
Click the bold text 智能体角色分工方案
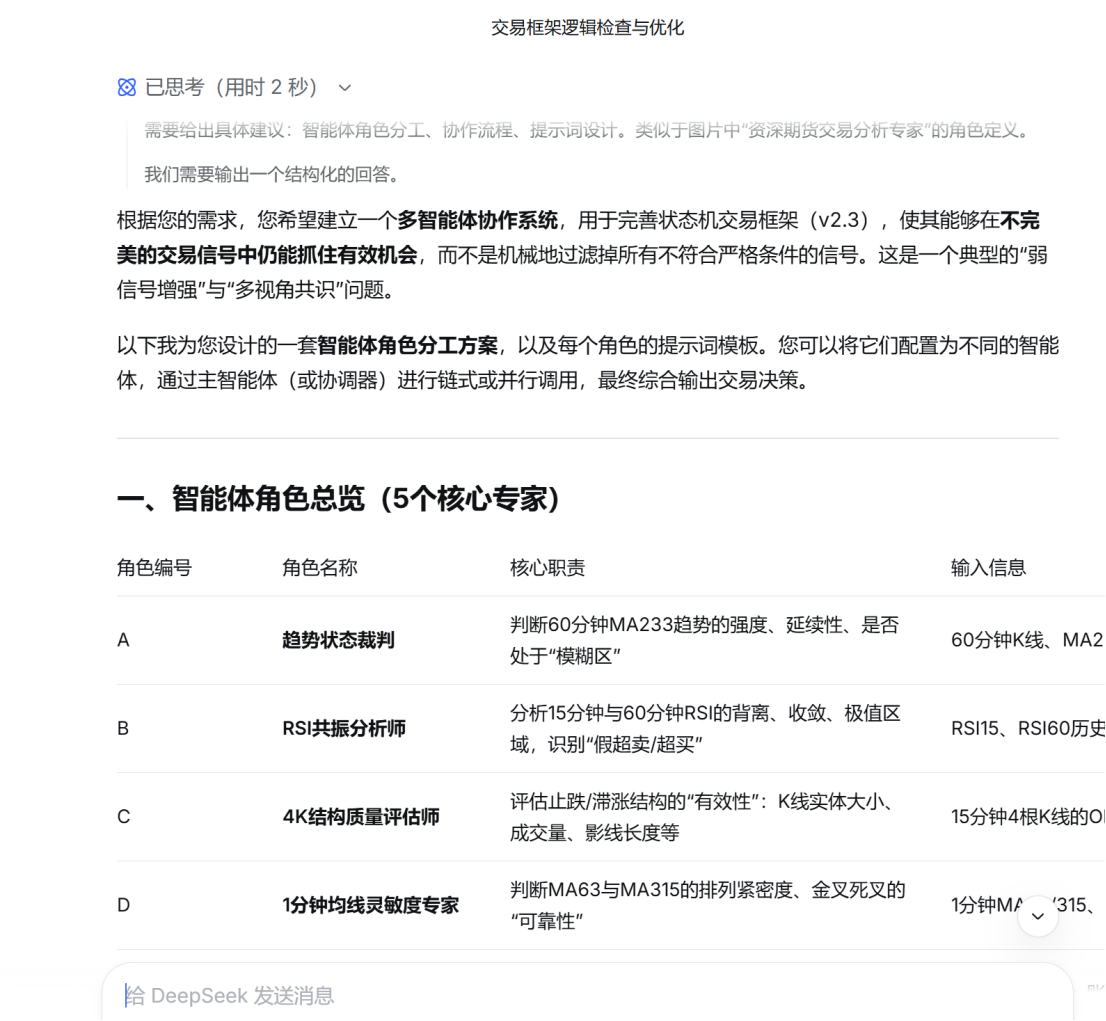(407, 346)
